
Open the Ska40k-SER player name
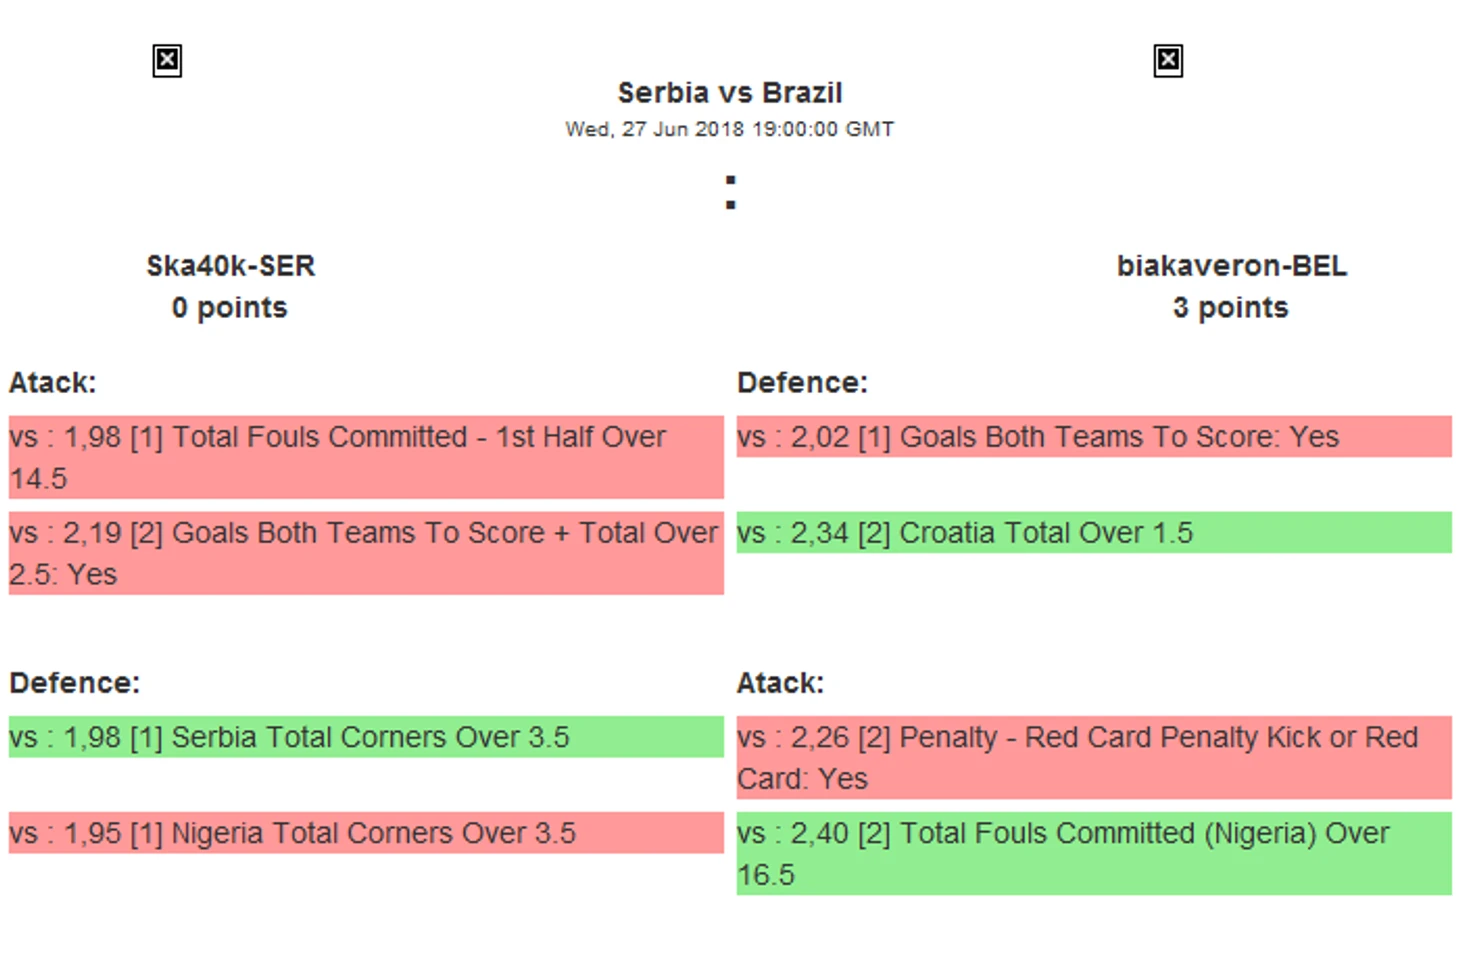pyautogui.click(x=230, y=266)
